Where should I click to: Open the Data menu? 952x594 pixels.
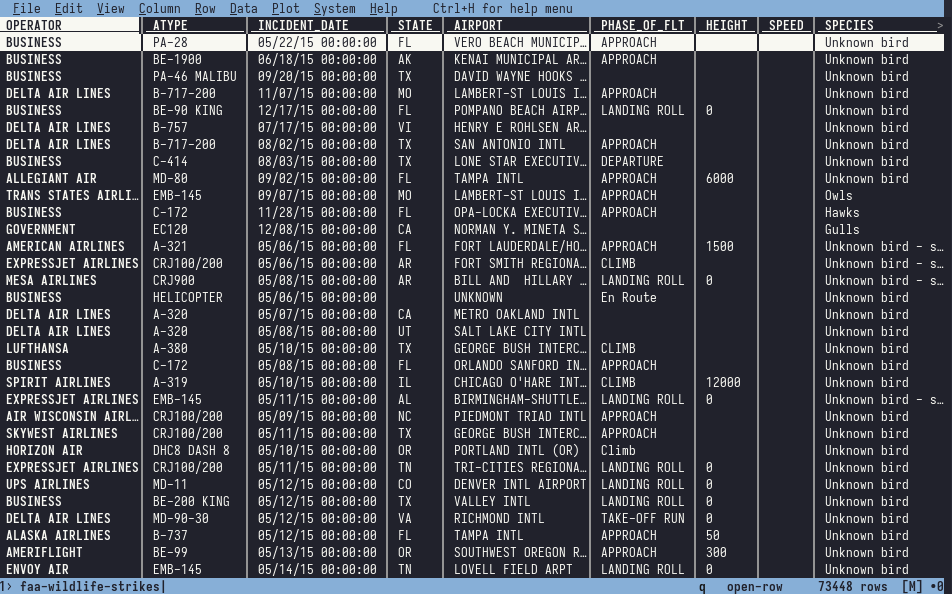(243, 9)
